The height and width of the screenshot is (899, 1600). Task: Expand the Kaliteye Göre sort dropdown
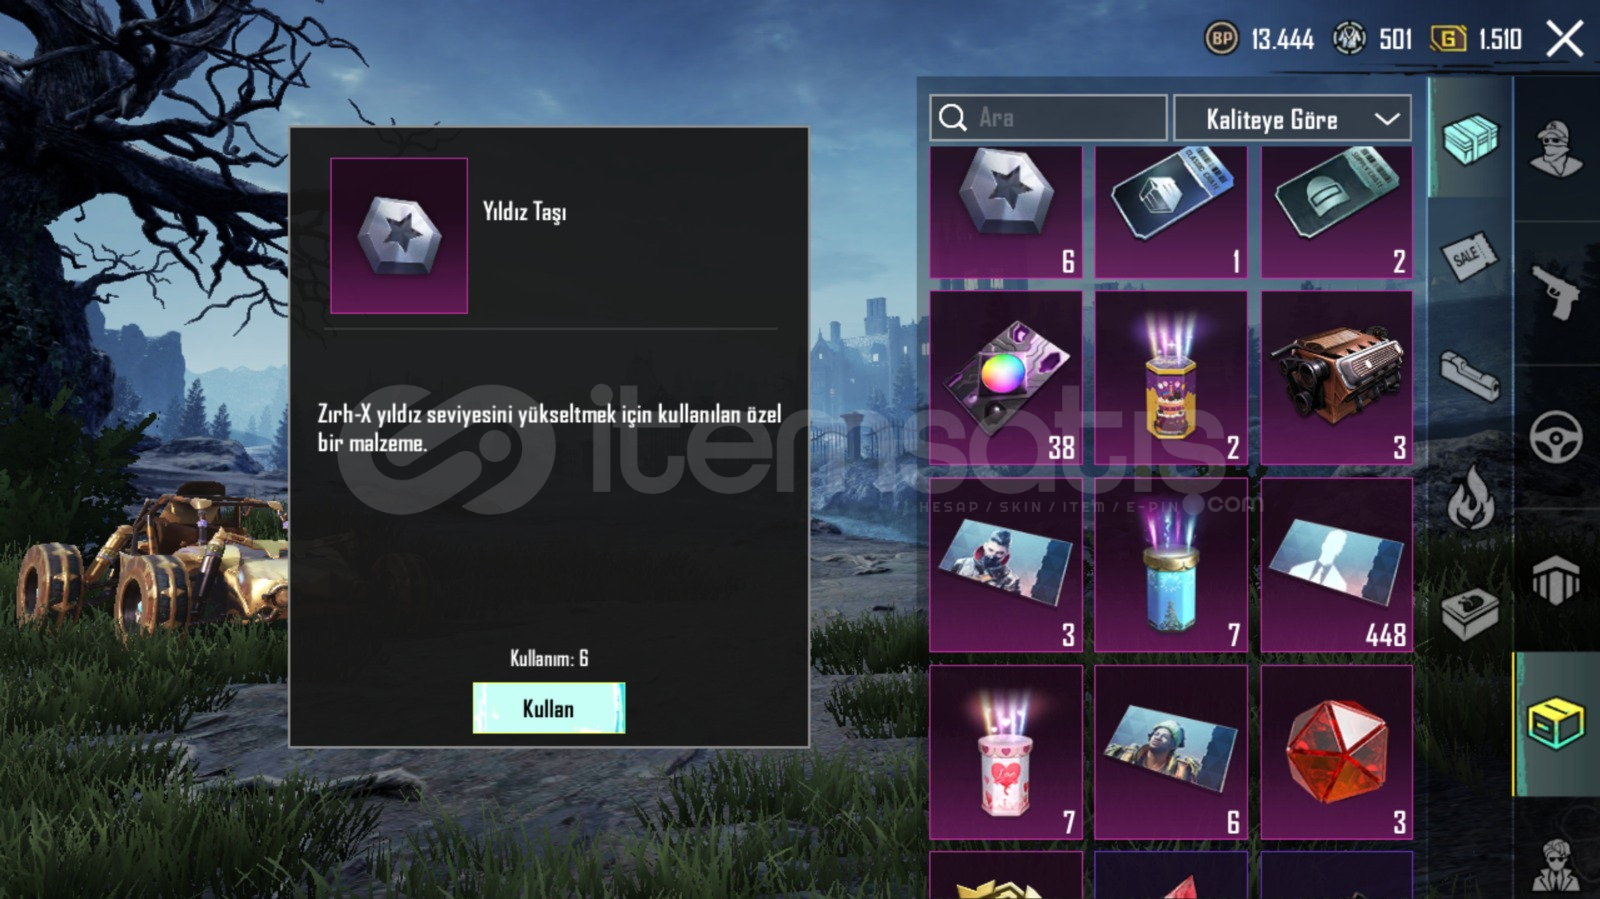(x=1292, y=119)
